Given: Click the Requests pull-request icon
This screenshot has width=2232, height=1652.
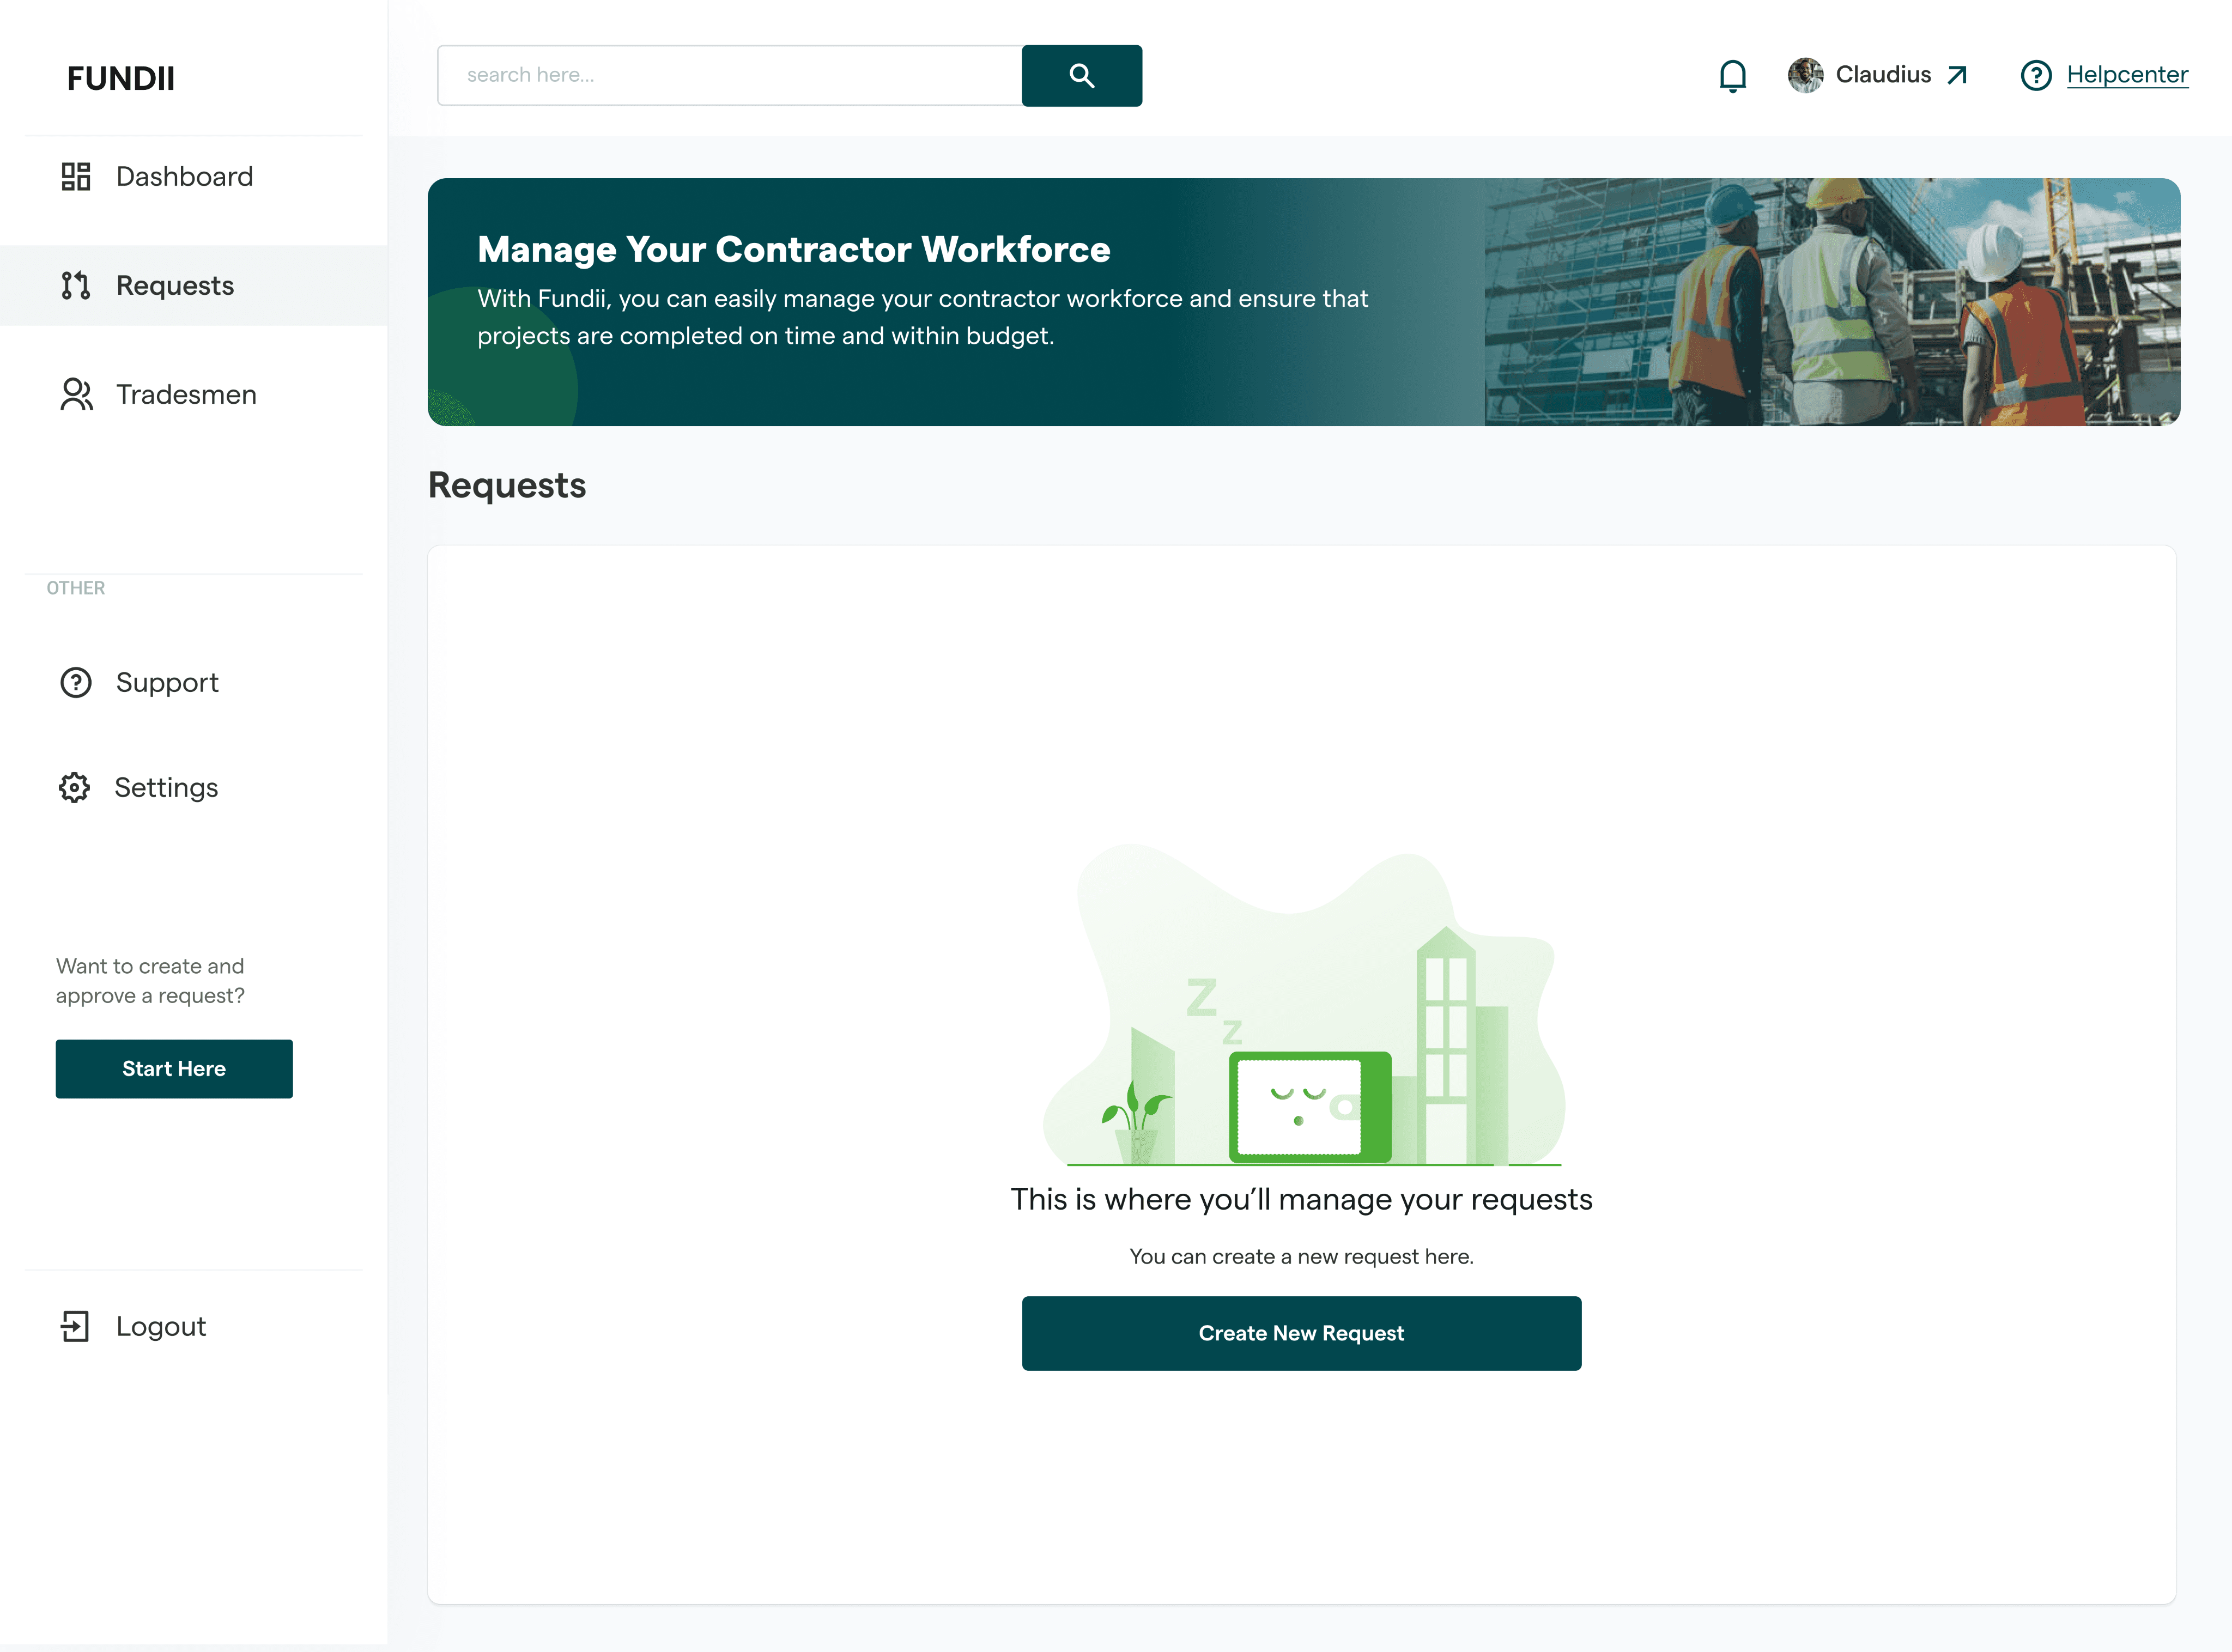Looking at the screenshot, I should [x=76, y=286].
